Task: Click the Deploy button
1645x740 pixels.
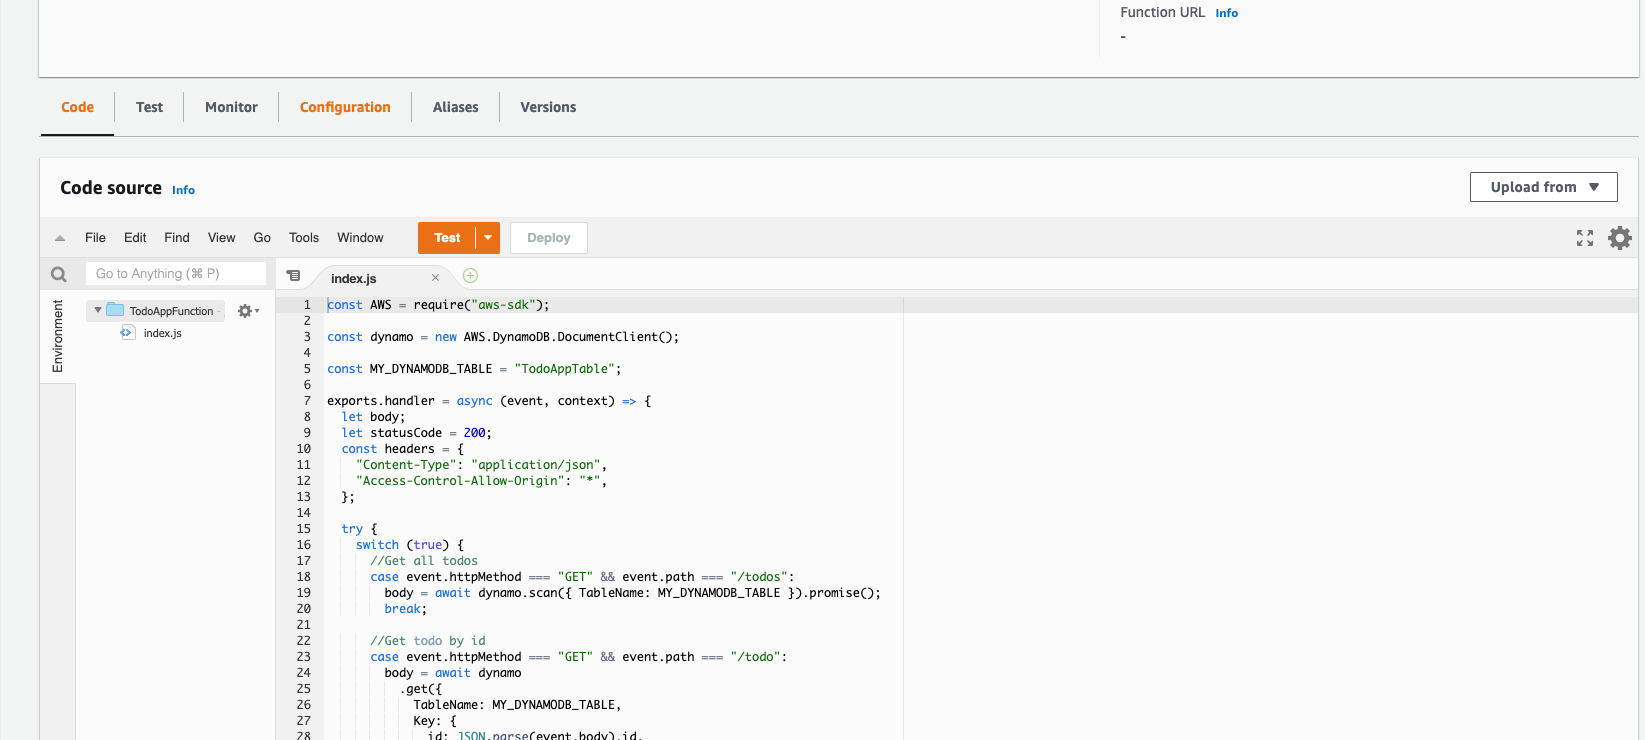Action: tap(549, 238)
